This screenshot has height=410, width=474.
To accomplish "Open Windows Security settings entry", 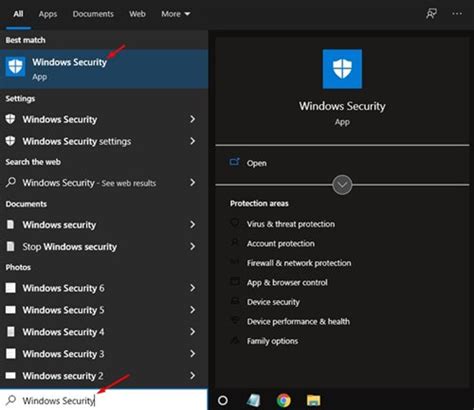I will point(104,141).
